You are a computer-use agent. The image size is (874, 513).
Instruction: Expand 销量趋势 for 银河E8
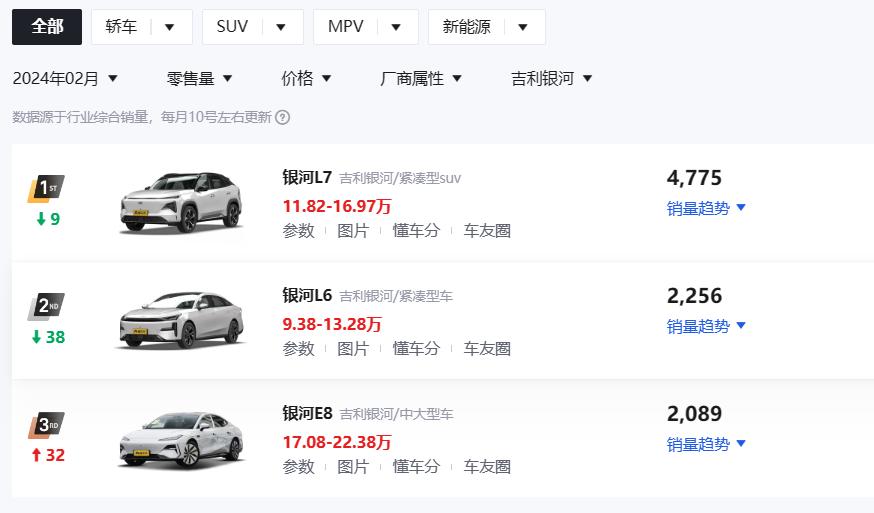pyautogui.click(x=706, y=444)
